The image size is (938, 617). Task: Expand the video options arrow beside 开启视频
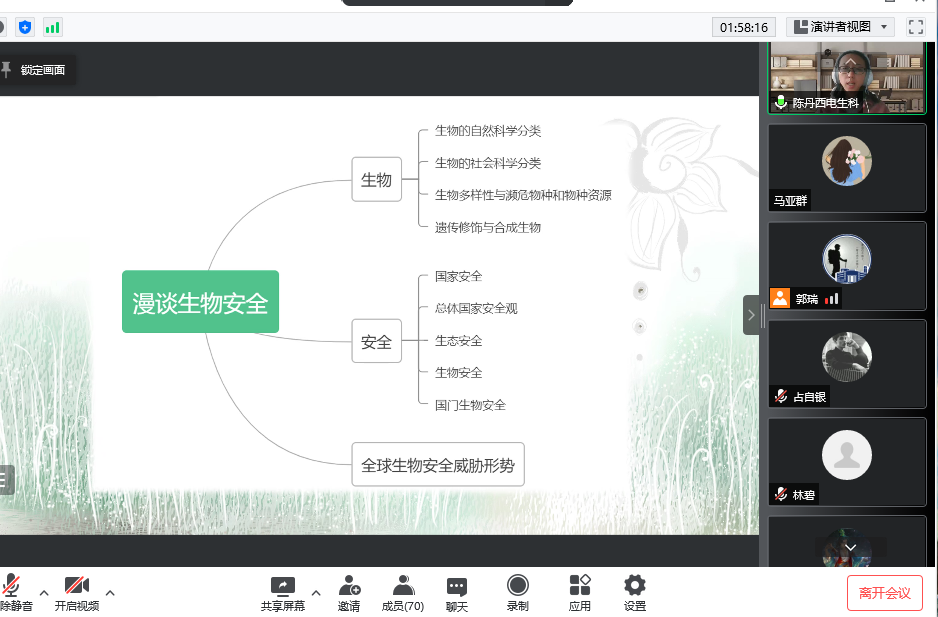(110, 592)
